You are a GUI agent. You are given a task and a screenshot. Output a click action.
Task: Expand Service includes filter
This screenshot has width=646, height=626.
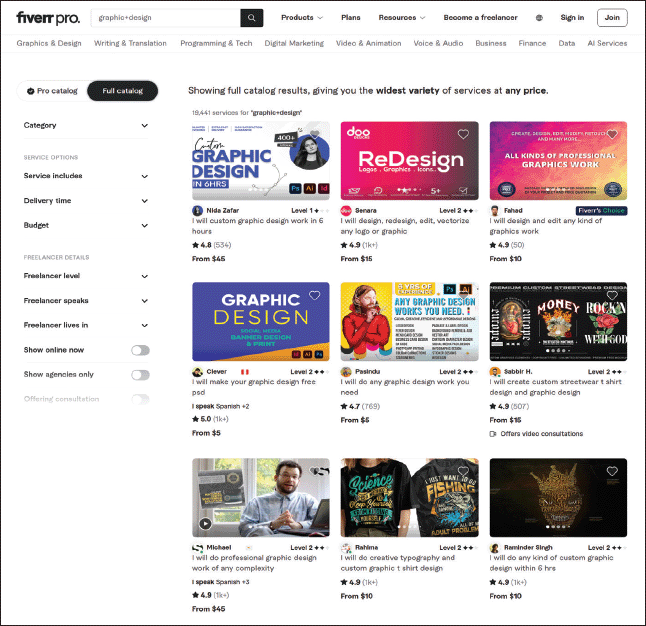[x=86, y=176]
